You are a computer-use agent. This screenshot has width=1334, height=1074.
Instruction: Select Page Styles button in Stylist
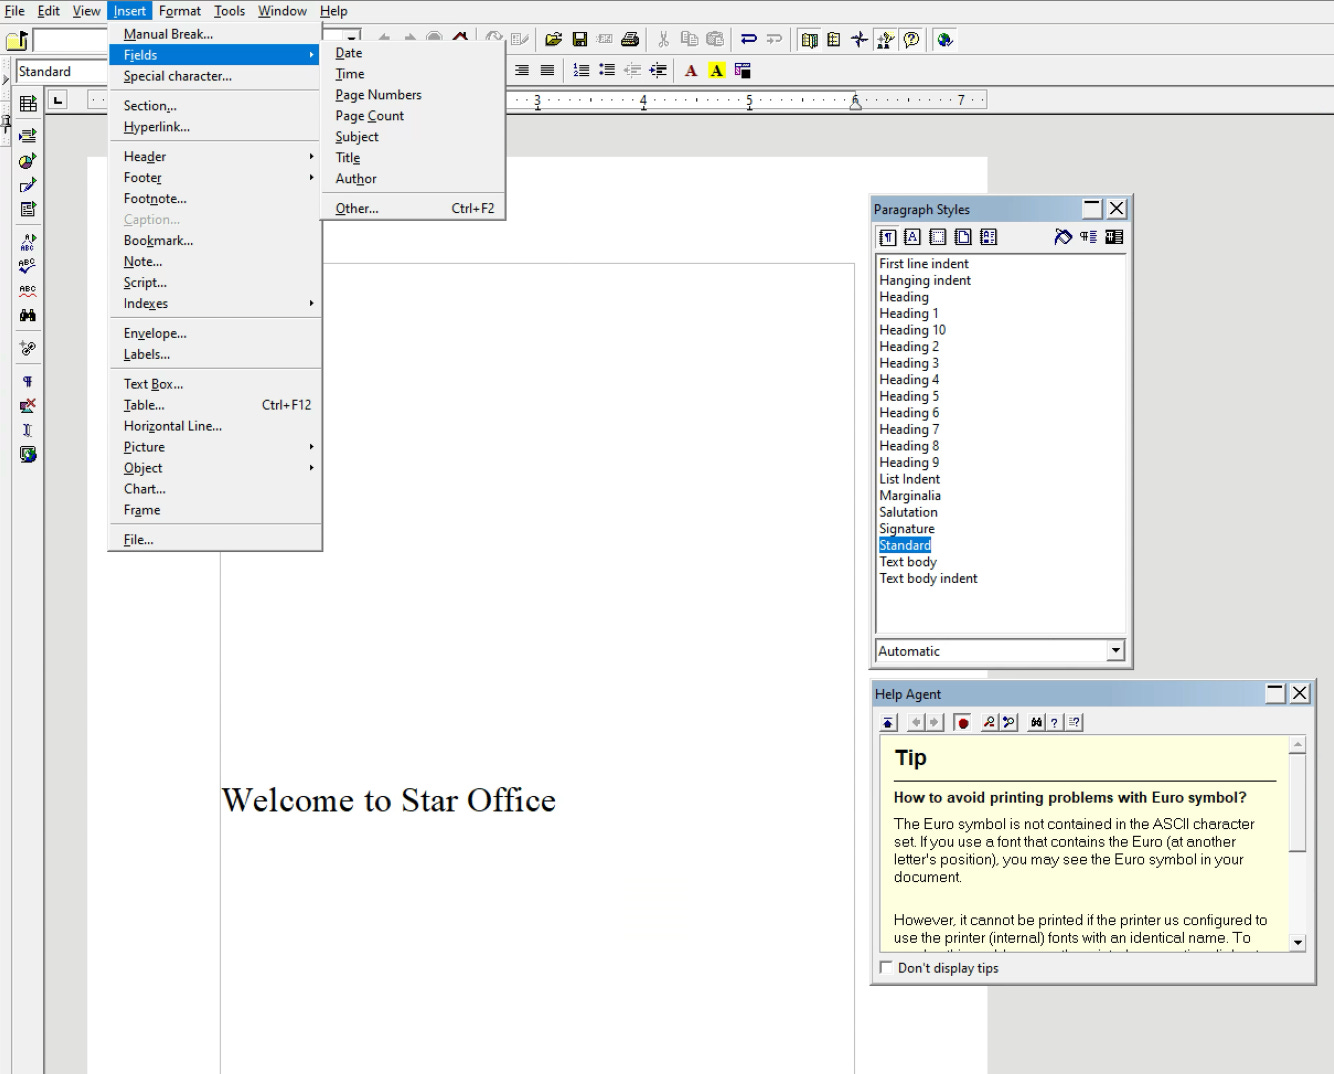(963, 237)
